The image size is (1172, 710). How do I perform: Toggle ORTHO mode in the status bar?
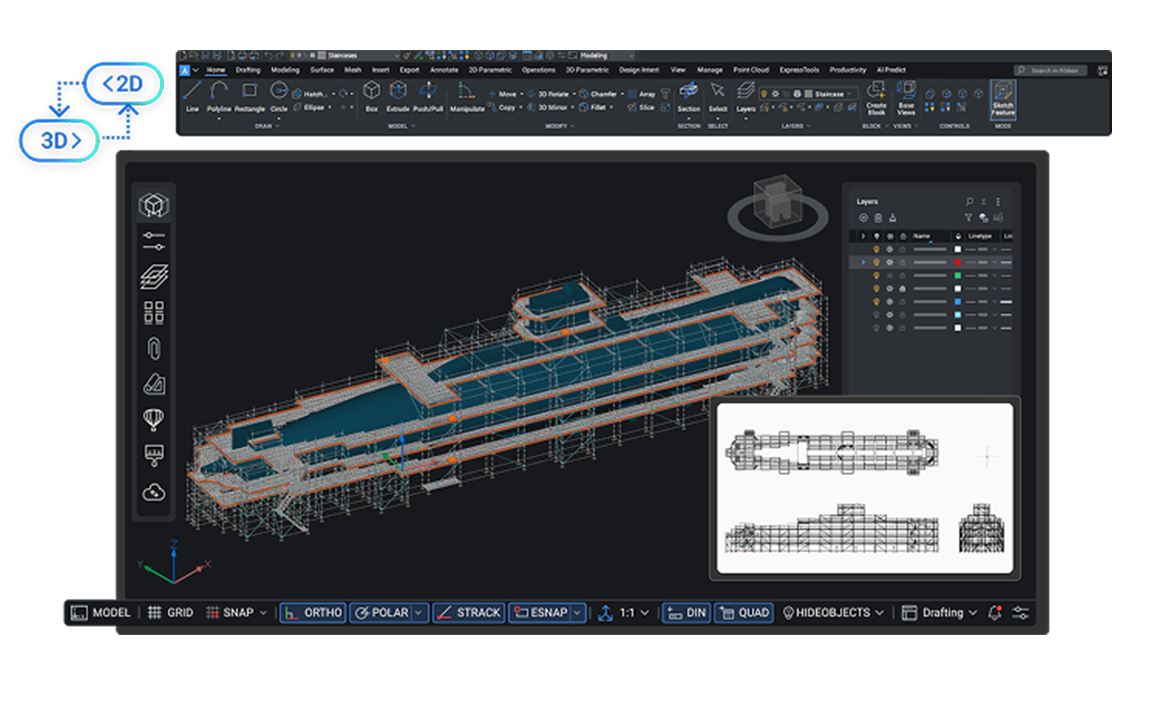[312, 612]
